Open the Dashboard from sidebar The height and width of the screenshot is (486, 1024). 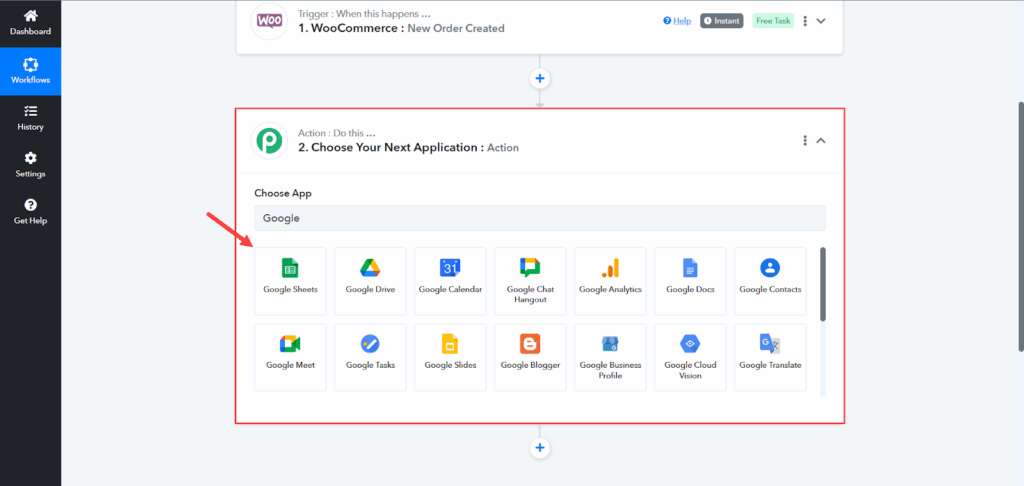pos(30,24)
